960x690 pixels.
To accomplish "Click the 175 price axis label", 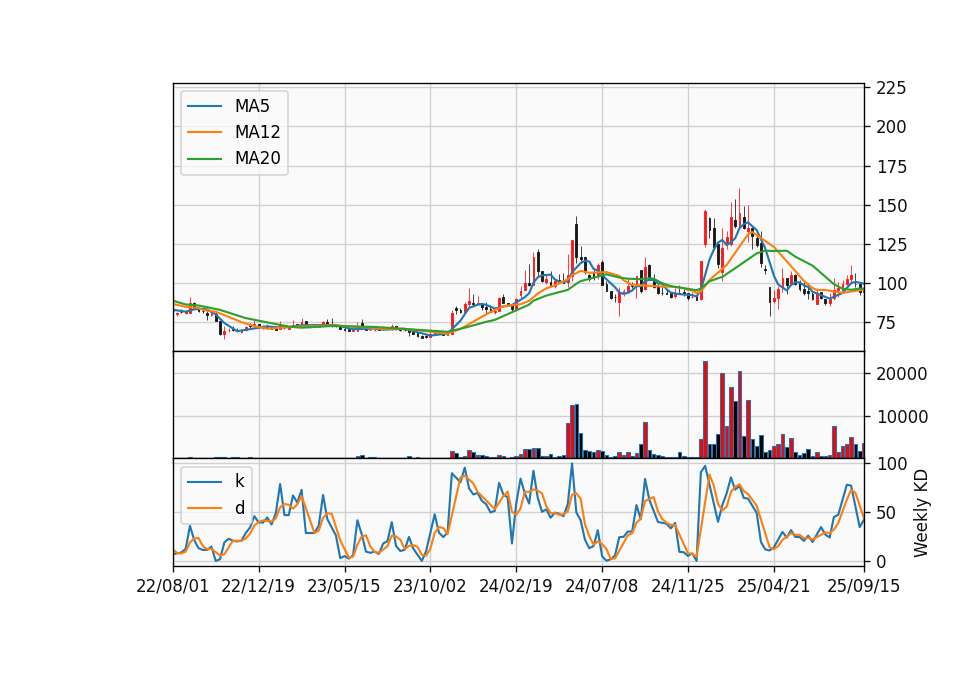I will point(891,167).
